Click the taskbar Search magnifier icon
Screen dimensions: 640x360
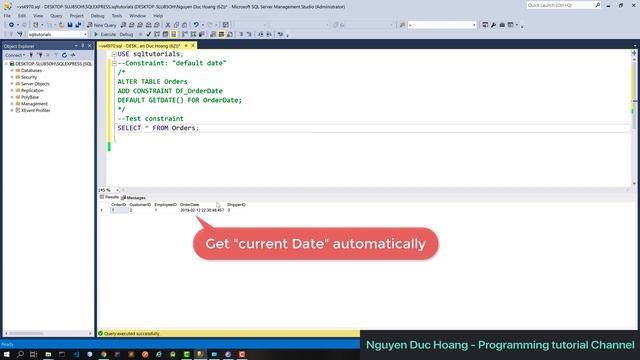pos(20,354)
